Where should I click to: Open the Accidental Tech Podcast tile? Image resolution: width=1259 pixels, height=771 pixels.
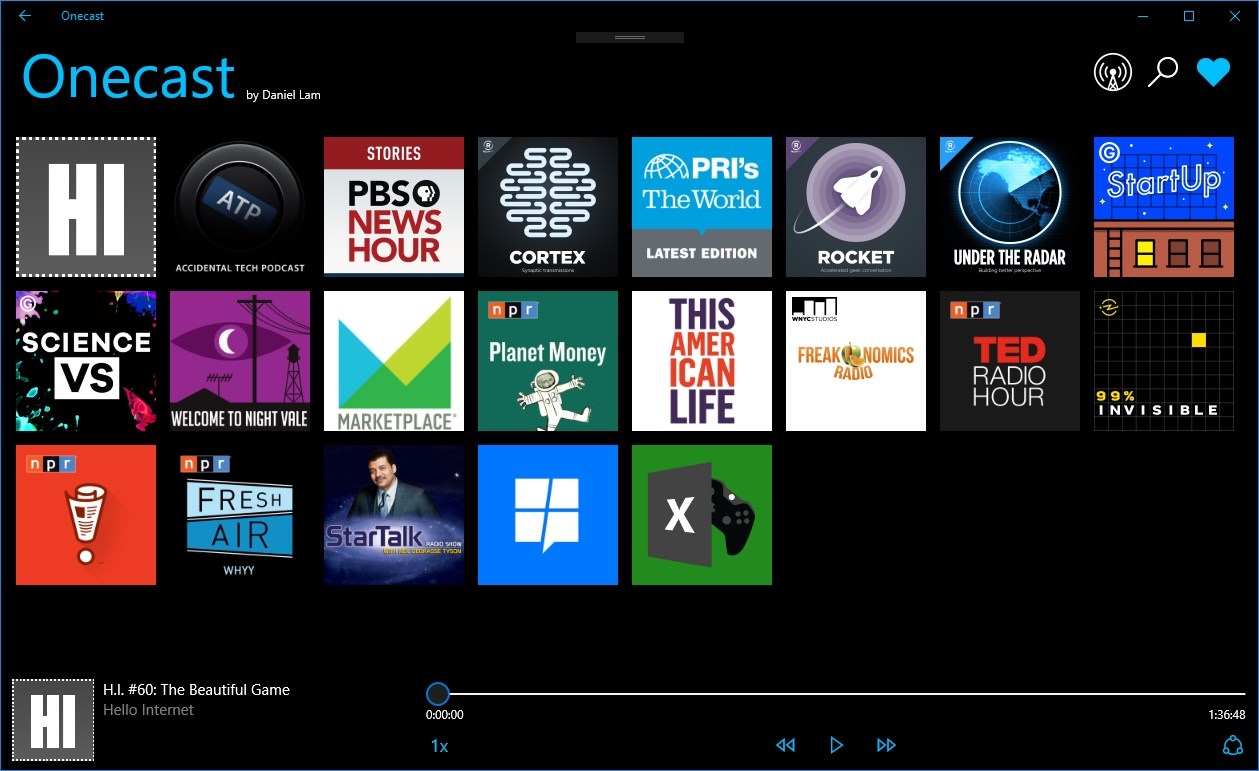pyautogui.click(x=240, y=207)
